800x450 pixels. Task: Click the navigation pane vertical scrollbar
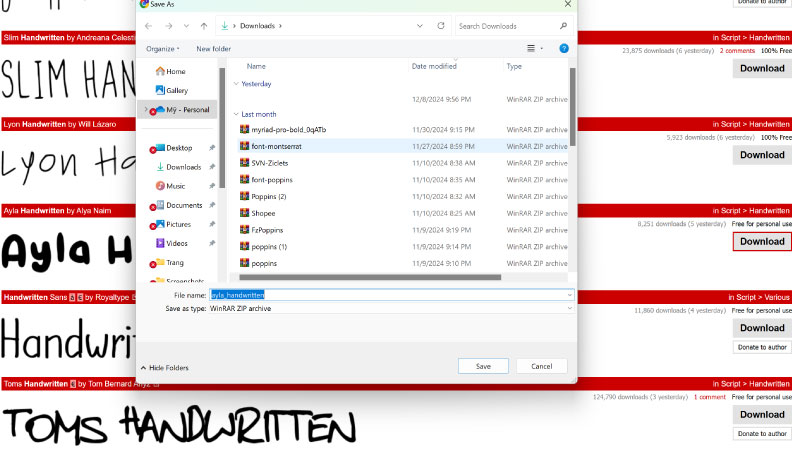pyautogui.click(x=222, y=128)
